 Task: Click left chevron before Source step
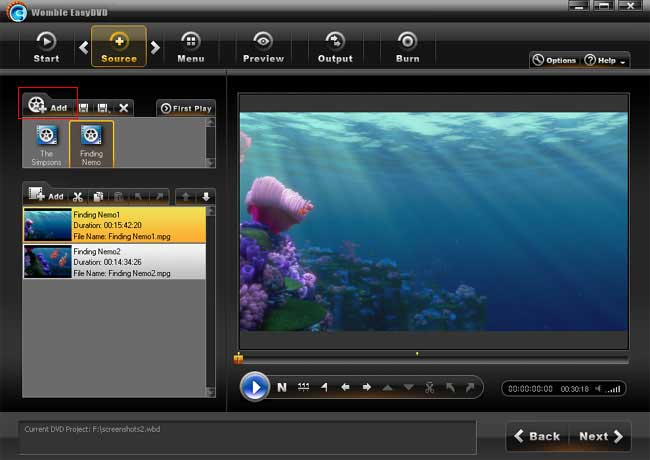[x=82, y=46]
